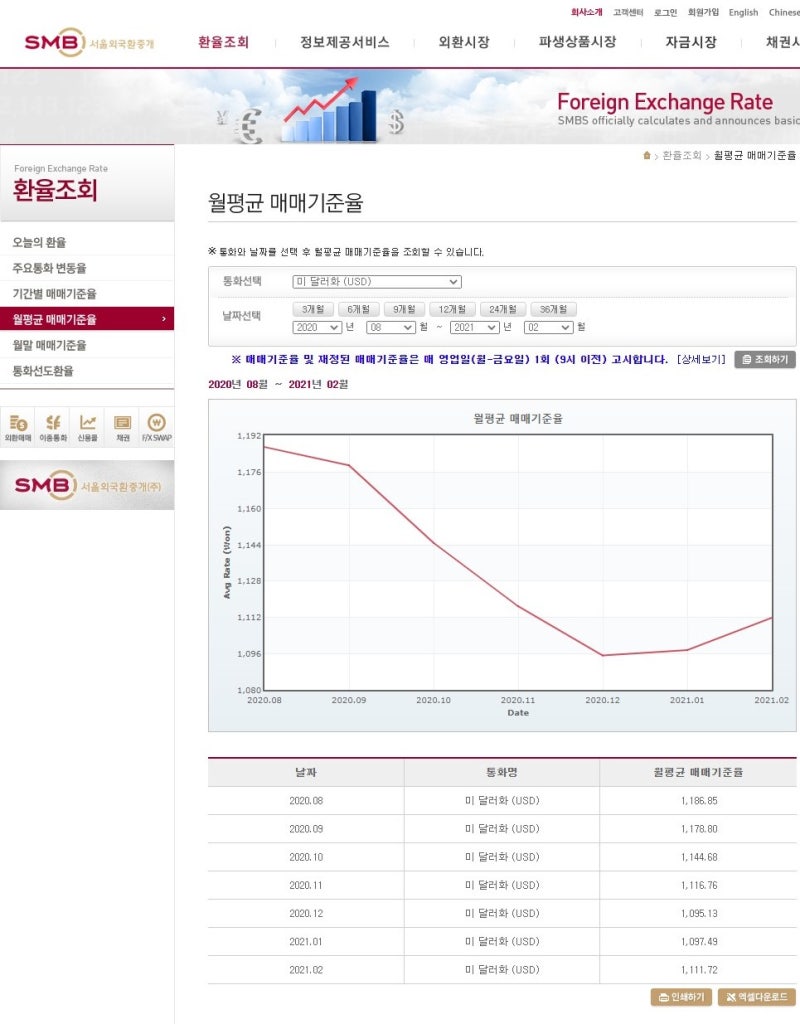Screen dimensions: 800x1024
Task: Click the 1,178.80 rate value
Action: tap(699, 829)
